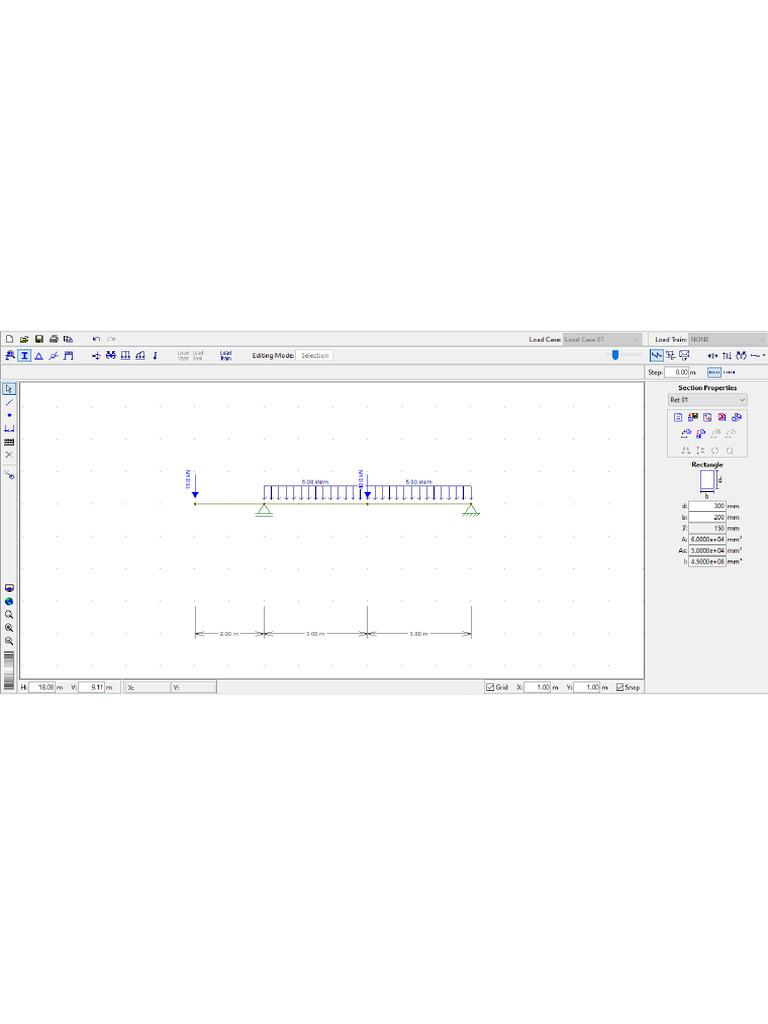Open the uniform distributed load icon
This screenshot has width=768, height=1024.
click(x=125, y=356)
